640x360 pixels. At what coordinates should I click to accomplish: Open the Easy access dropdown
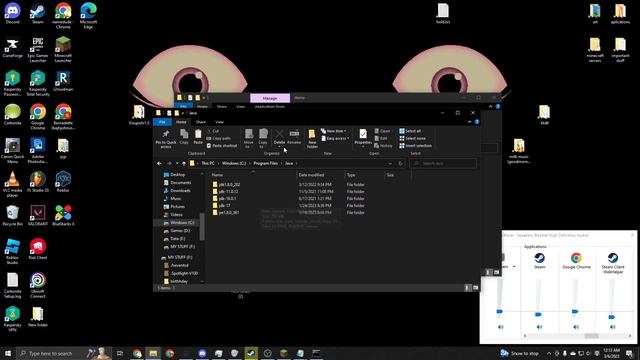(x=336, y=138)
